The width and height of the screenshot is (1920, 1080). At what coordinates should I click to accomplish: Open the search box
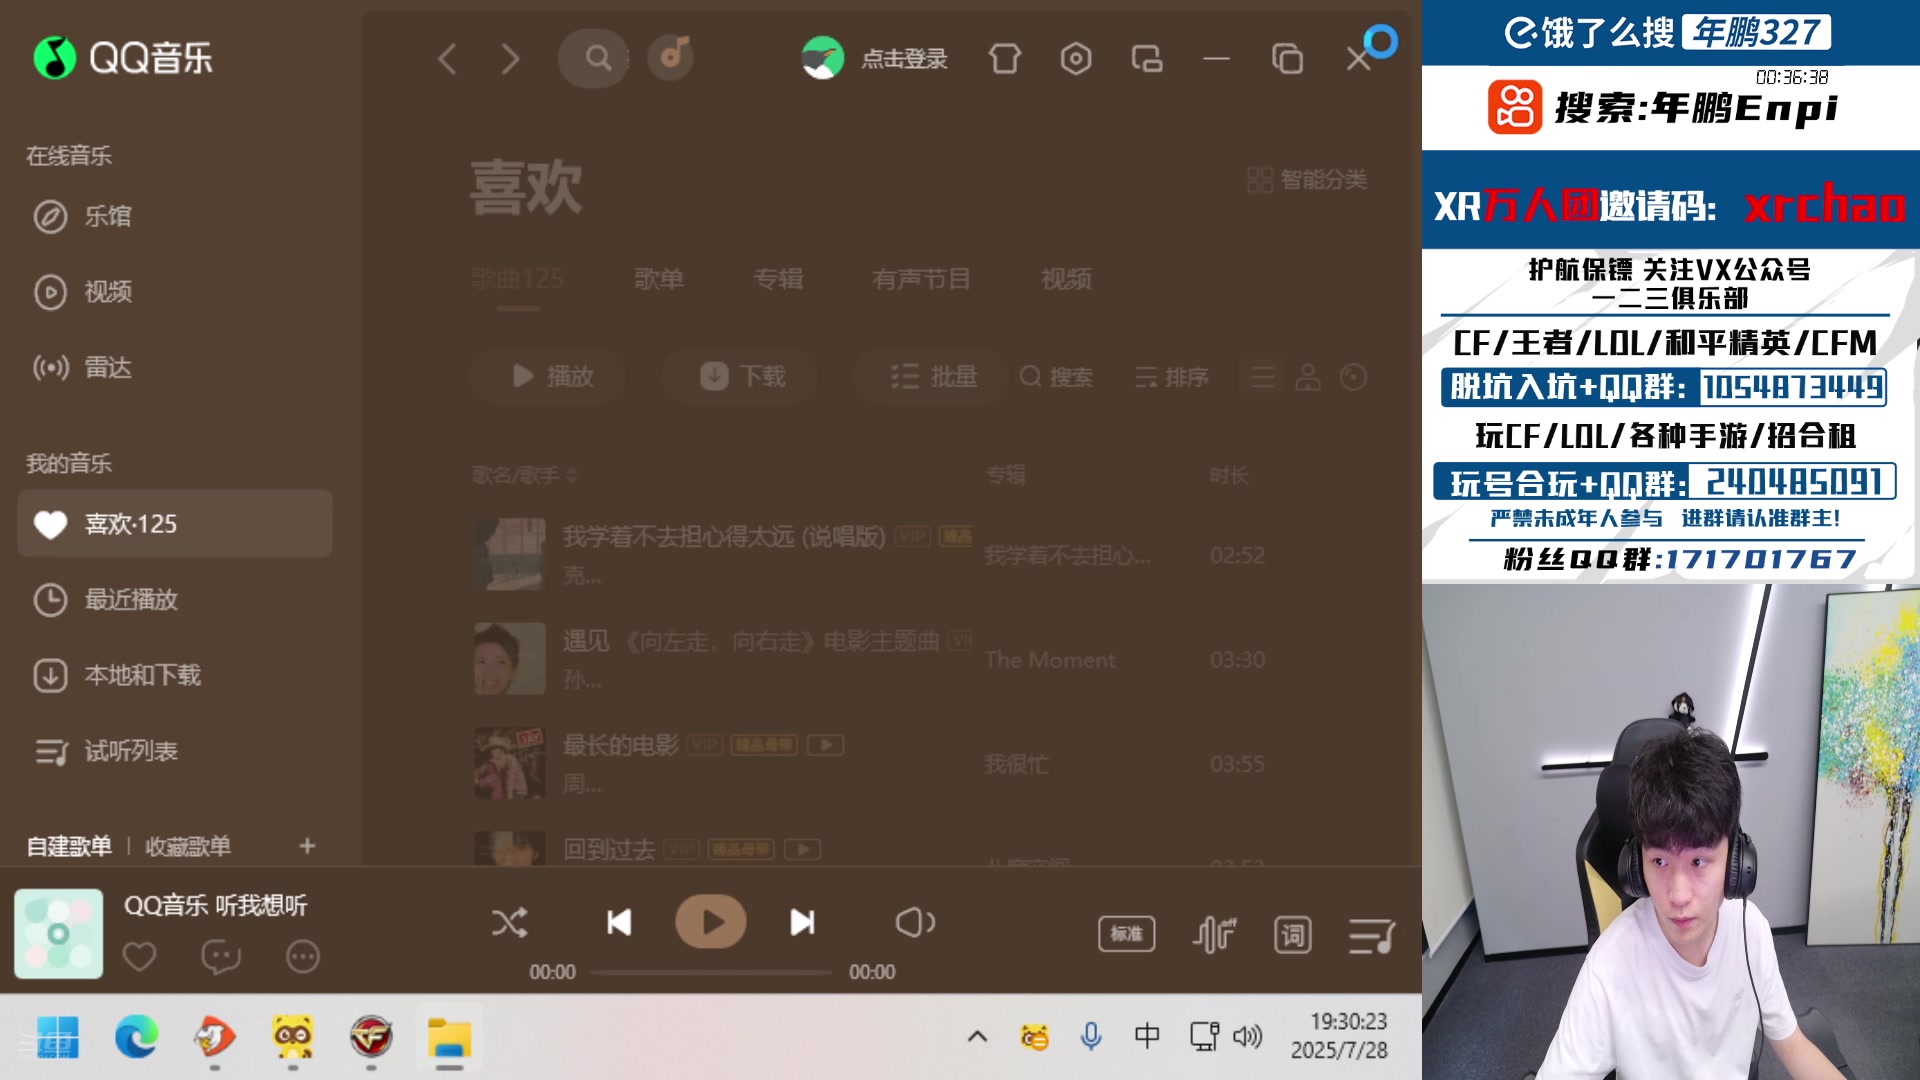[x=594, y=58]
